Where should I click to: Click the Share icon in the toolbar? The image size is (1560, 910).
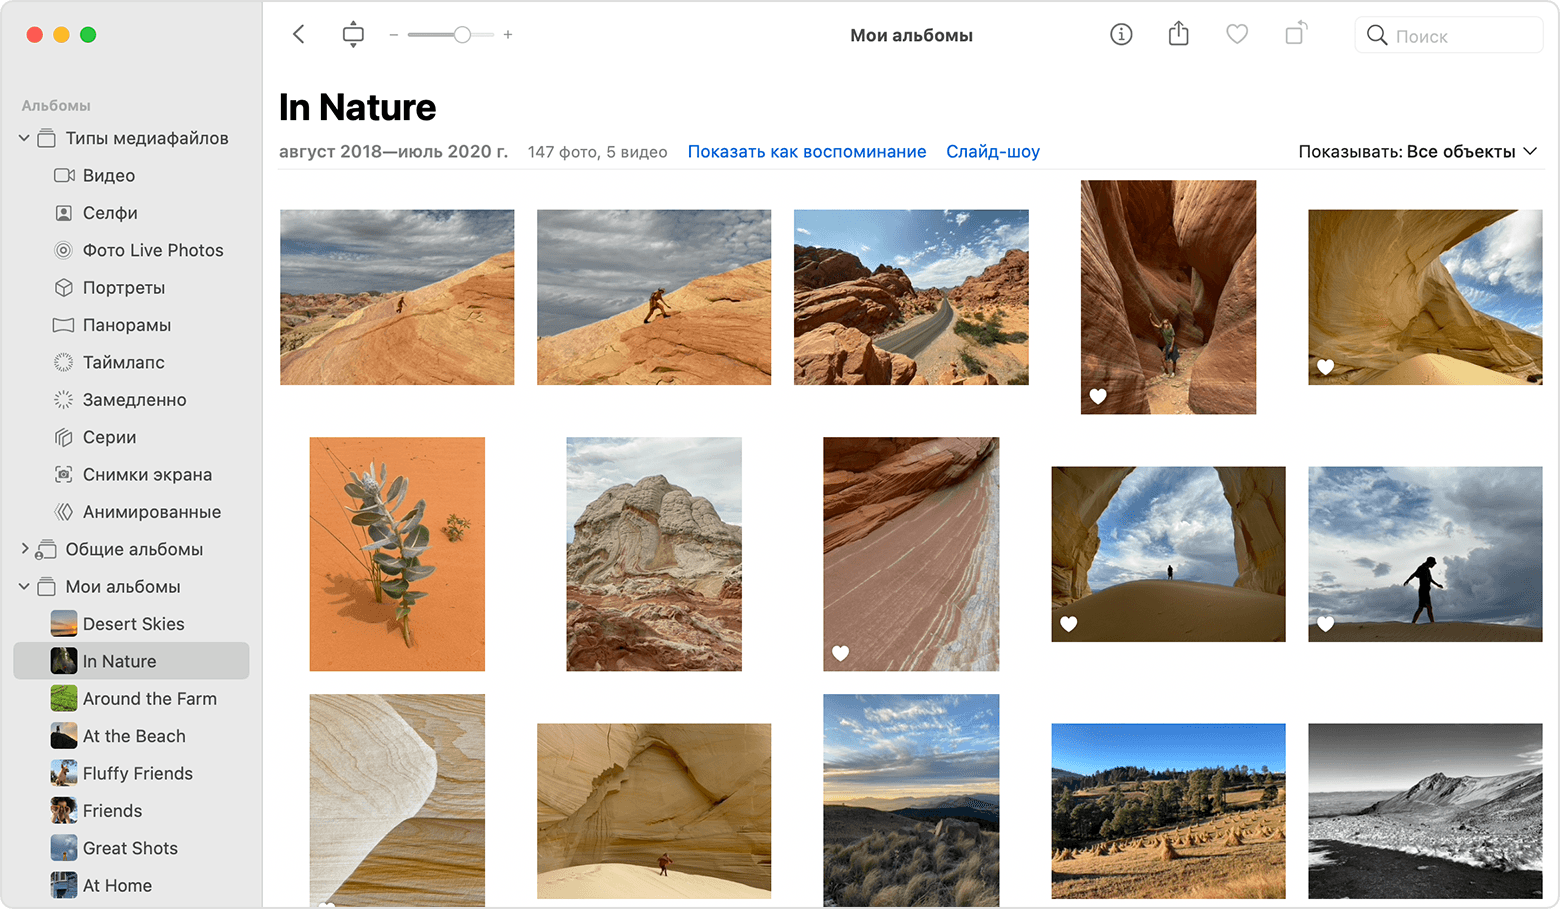tap(1179, 35)
